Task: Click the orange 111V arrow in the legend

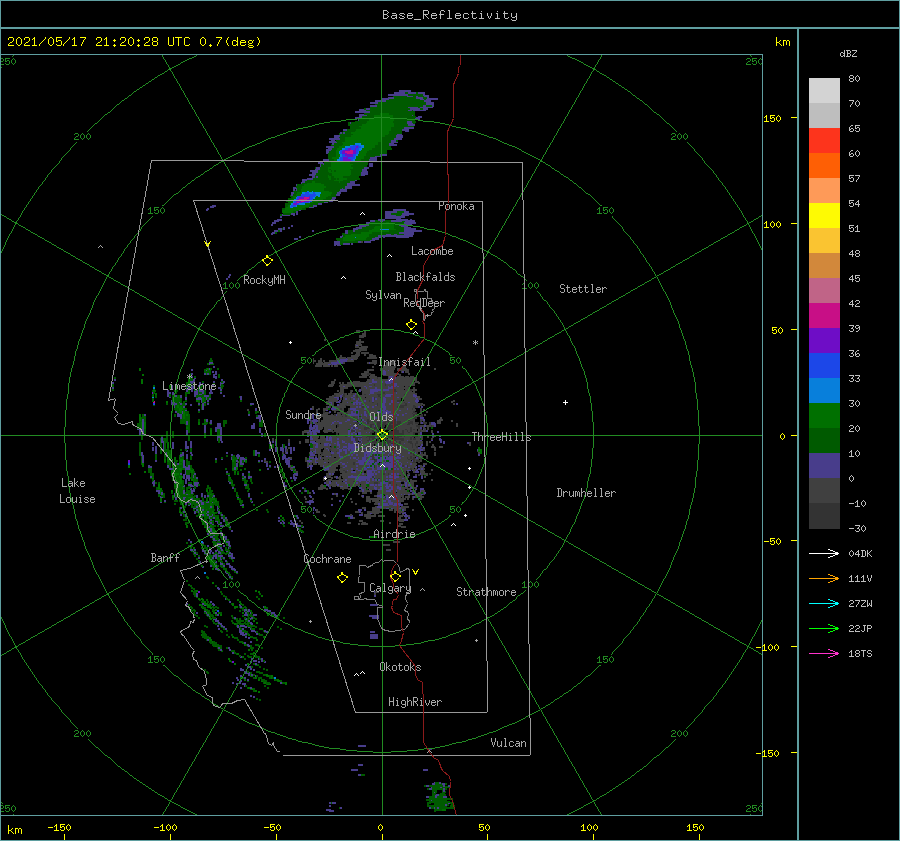Action: (824, 579)
